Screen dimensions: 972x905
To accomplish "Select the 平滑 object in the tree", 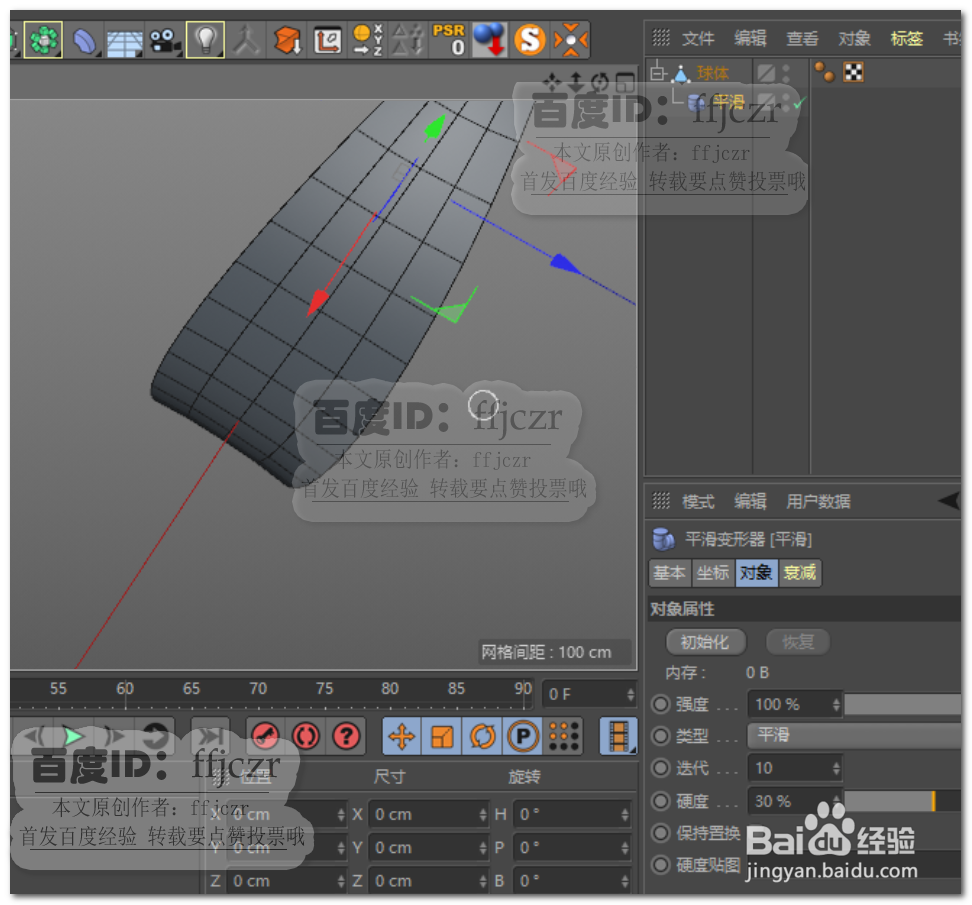I will click(x=728, y=102).
